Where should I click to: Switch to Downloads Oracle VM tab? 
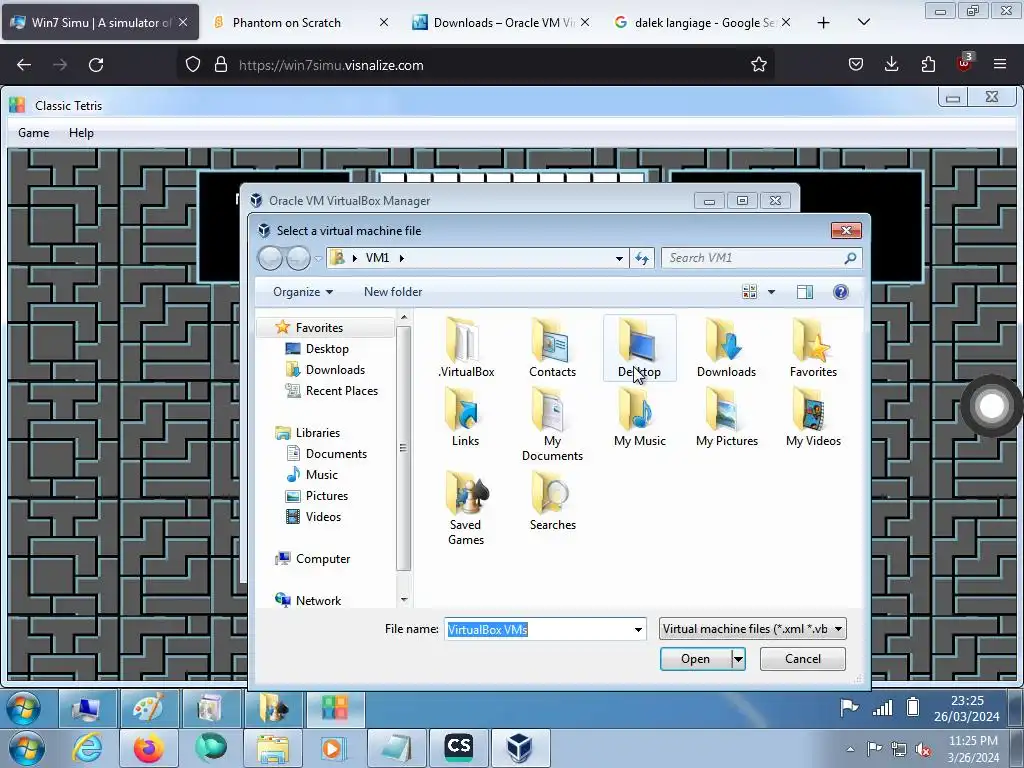pos(500,23)
